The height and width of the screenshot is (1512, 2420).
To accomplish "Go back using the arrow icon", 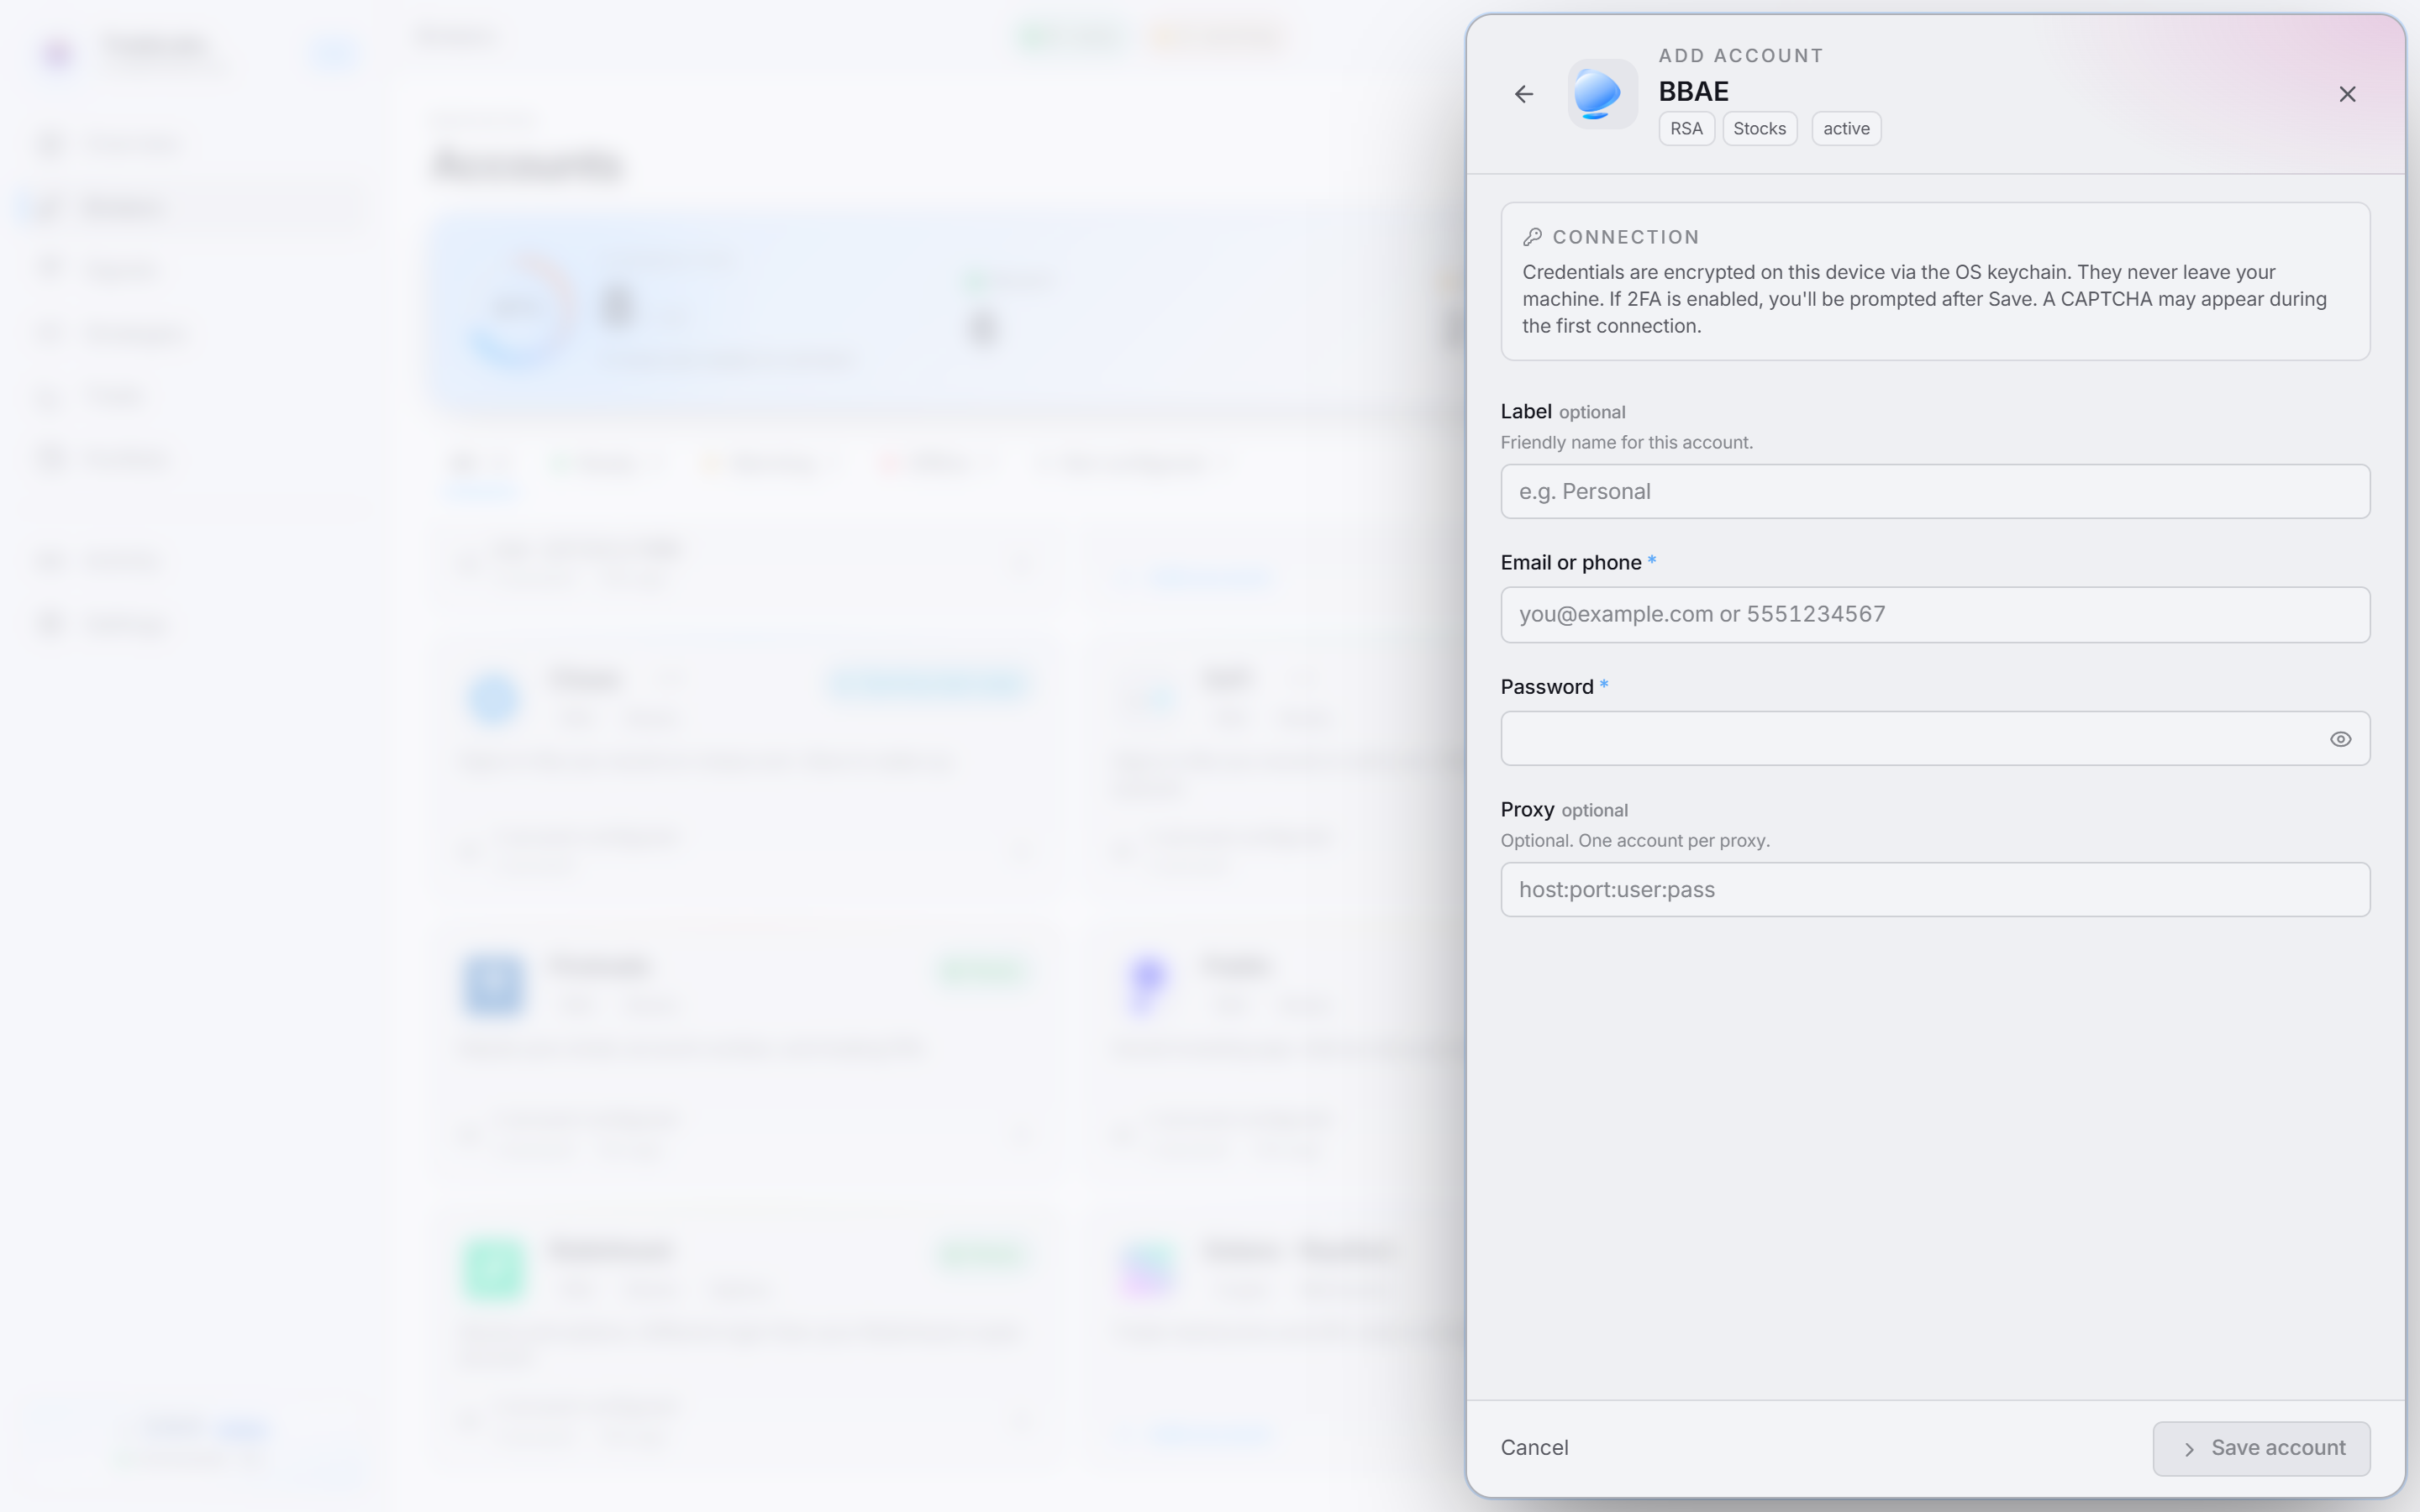I will coord(1523,94).
